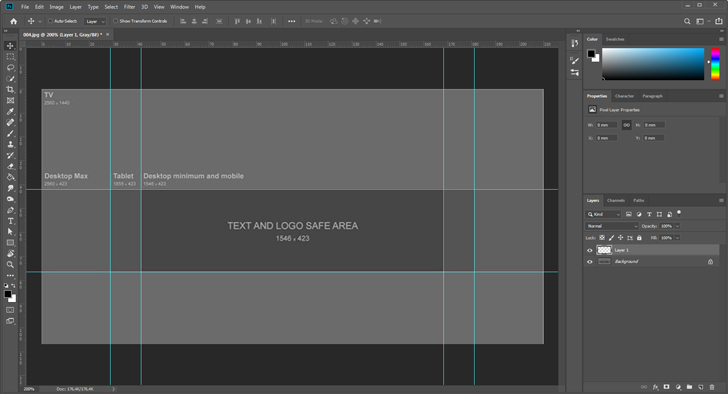Select the Eyedropper tool

point(10,111)
